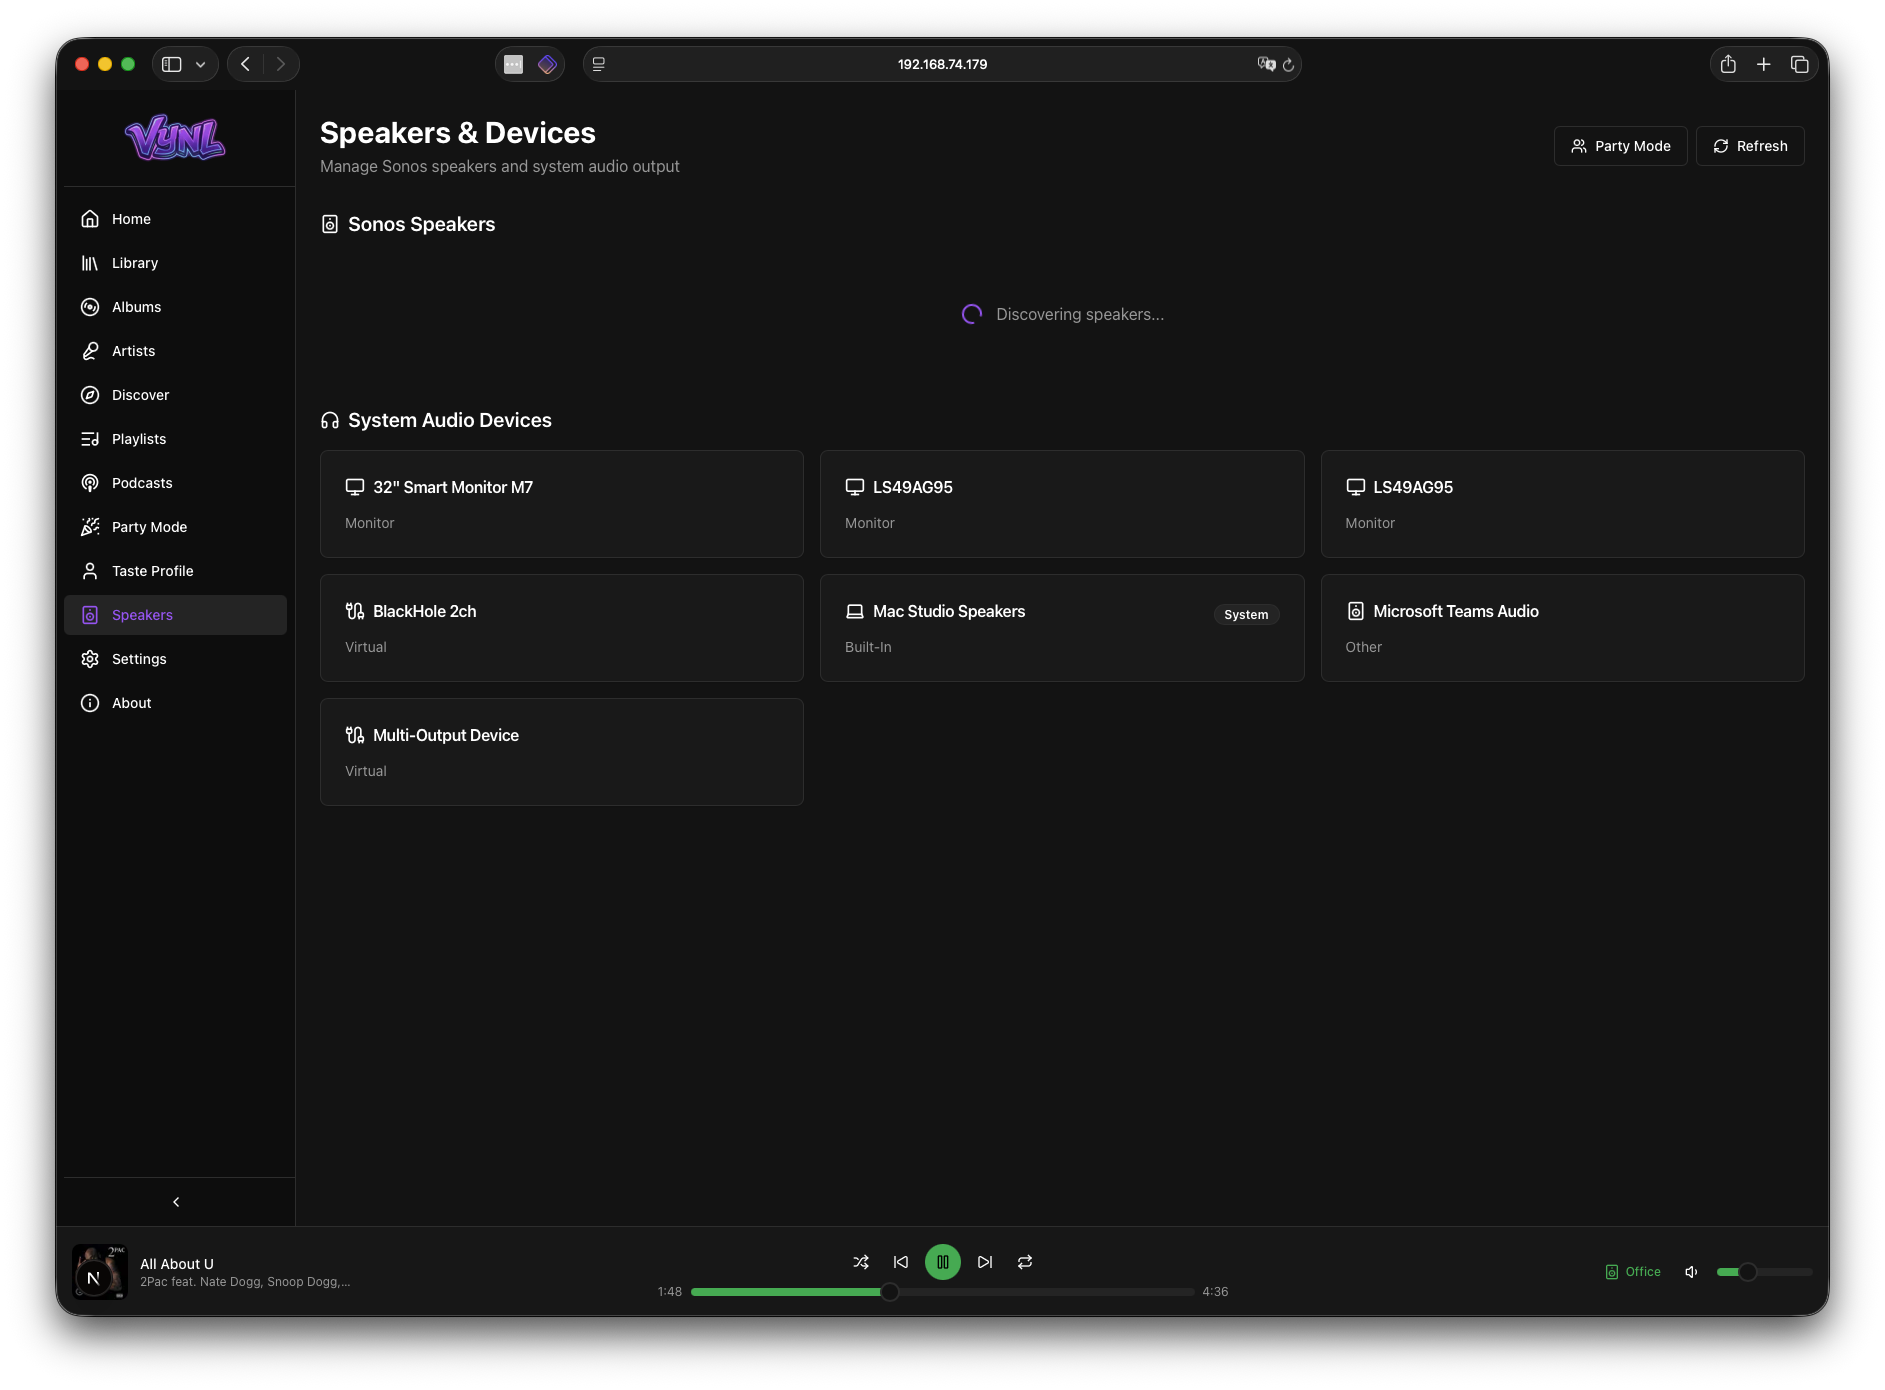Go to the previous track
Viewport: 1885px width, 1390px height.
tap(901, 1262)
